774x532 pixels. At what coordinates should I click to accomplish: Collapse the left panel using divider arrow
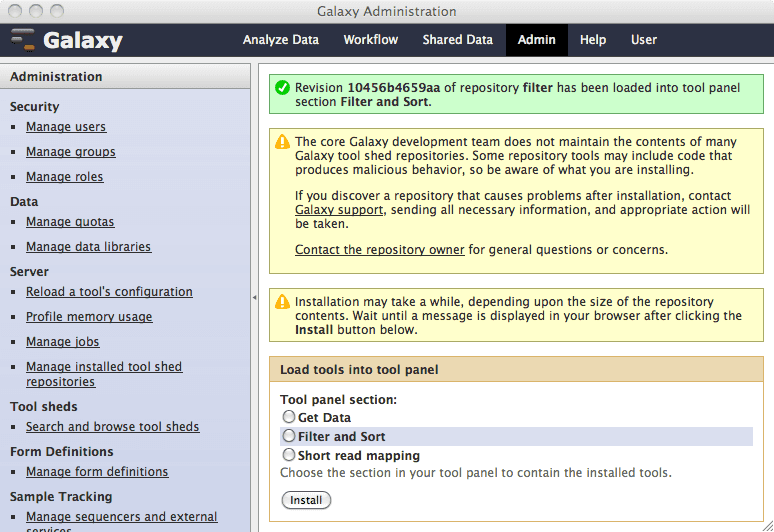(254, 298)
